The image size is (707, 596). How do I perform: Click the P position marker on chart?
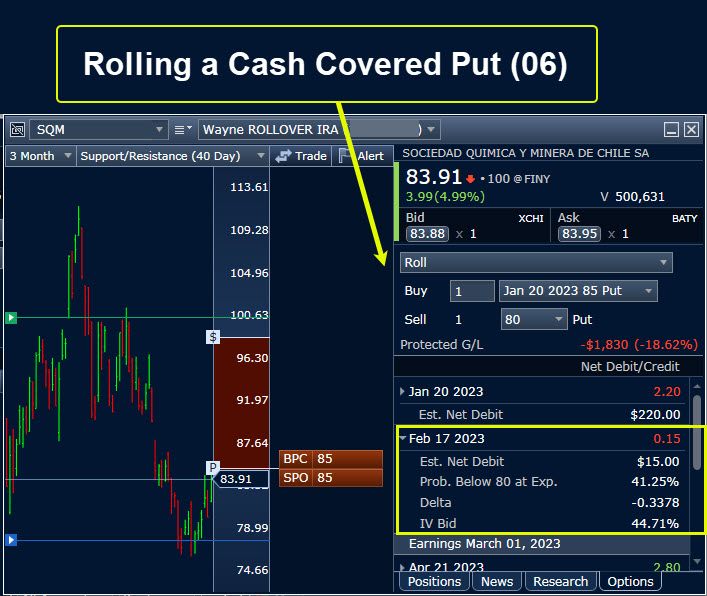coord(212,467)
